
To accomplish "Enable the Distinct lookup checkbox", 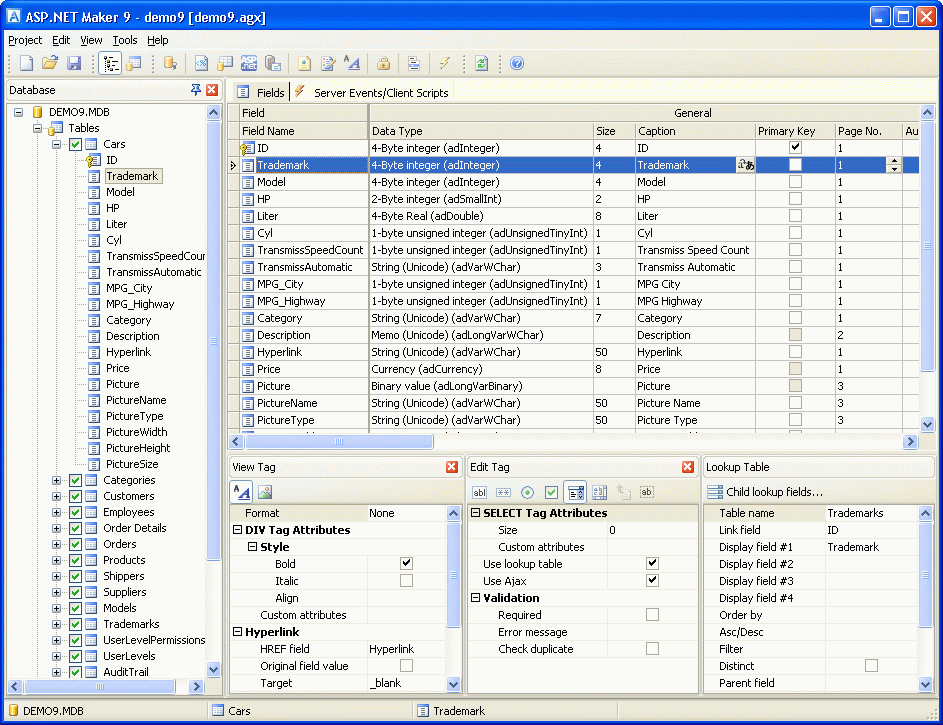I will click(x=871, y=665).
